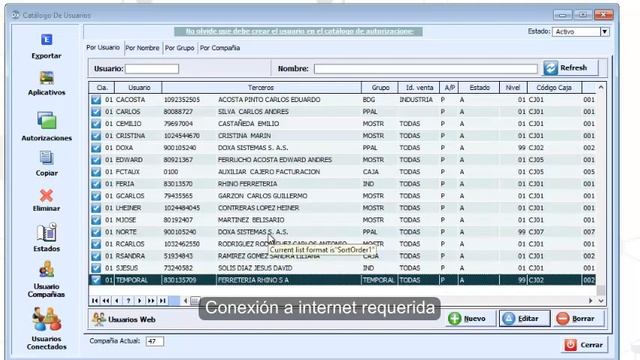
Task: Click the Catálogo De Usuarios window icon
Action: click(16, 15)
